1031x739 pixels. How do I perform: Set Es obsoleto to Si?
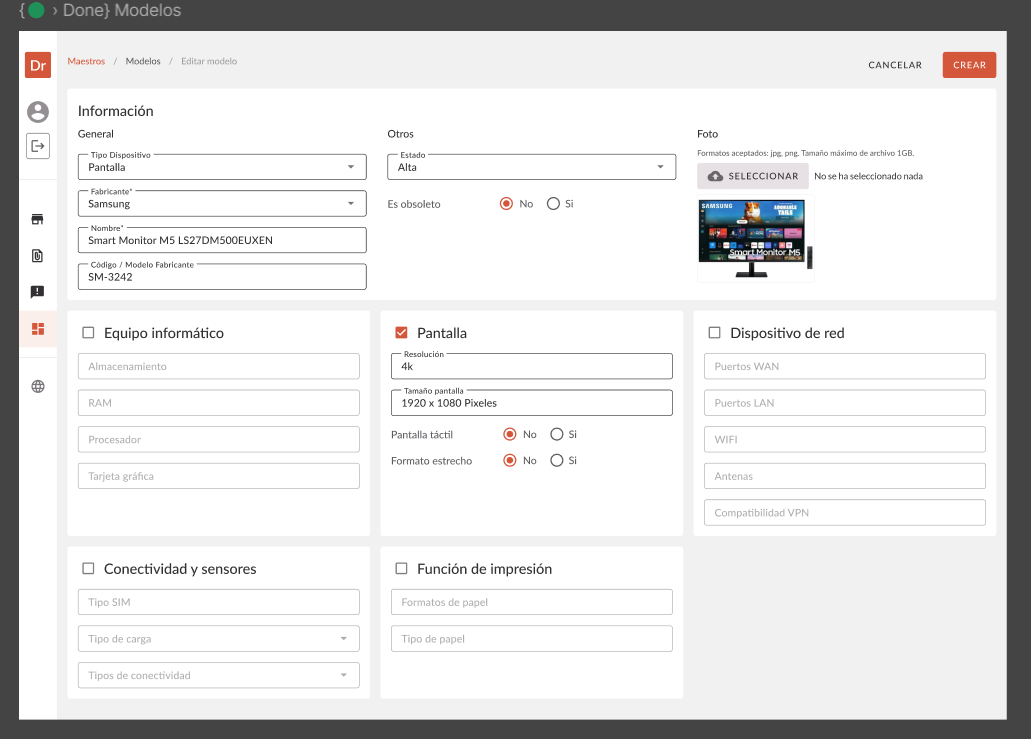pos(553,204)
